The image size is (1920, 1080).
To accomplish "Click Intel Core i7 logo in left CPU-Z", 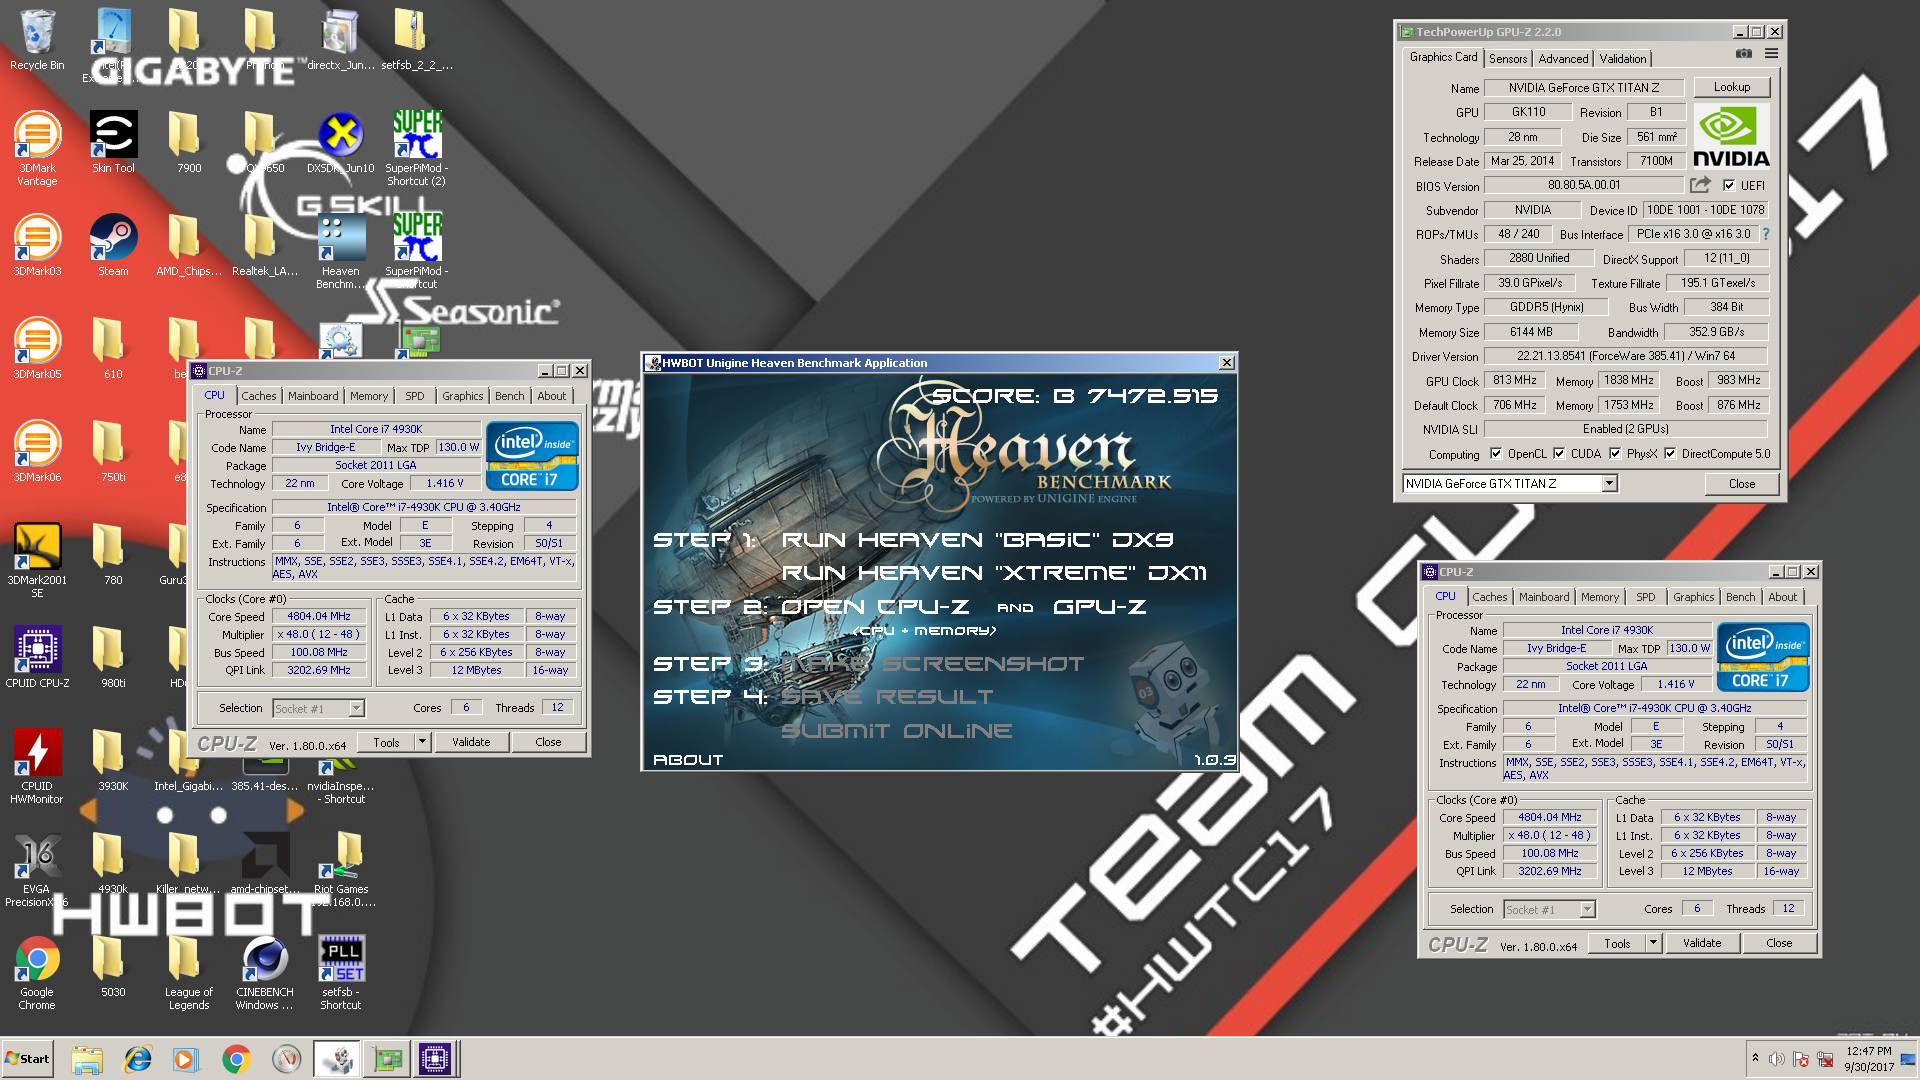I will 532,456.
